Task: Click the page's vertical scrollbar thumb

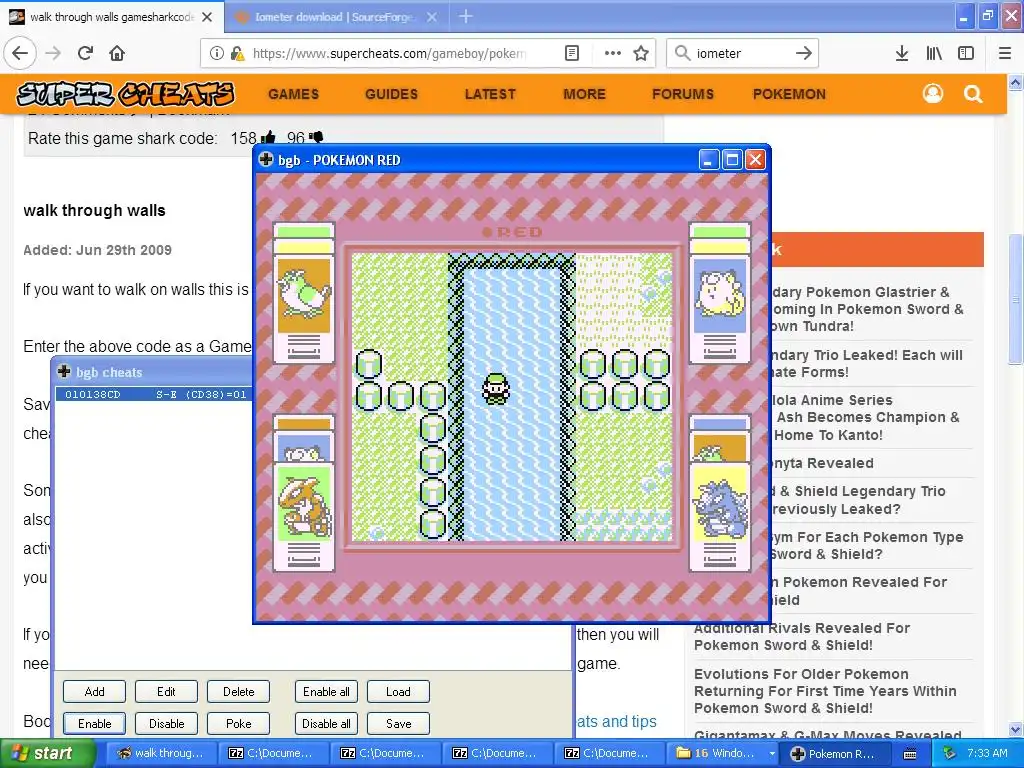Action: click(1015, 298)
